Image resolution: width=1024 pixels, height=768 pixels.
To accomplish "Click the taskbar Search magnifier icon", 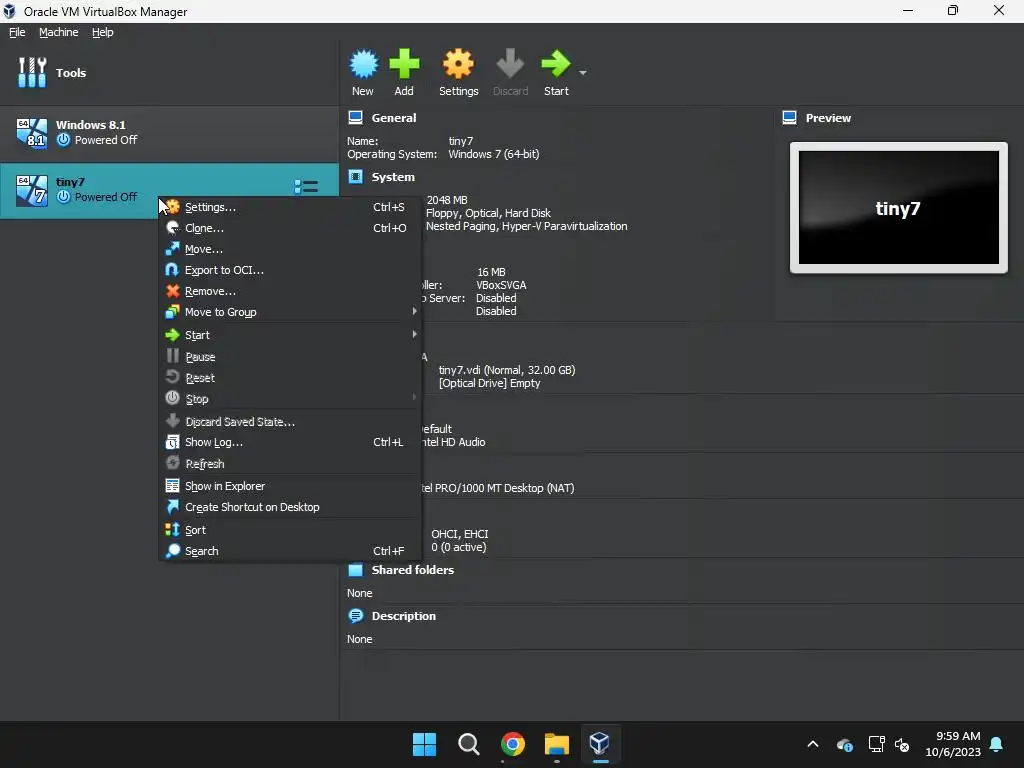I will tap(468, 744).
